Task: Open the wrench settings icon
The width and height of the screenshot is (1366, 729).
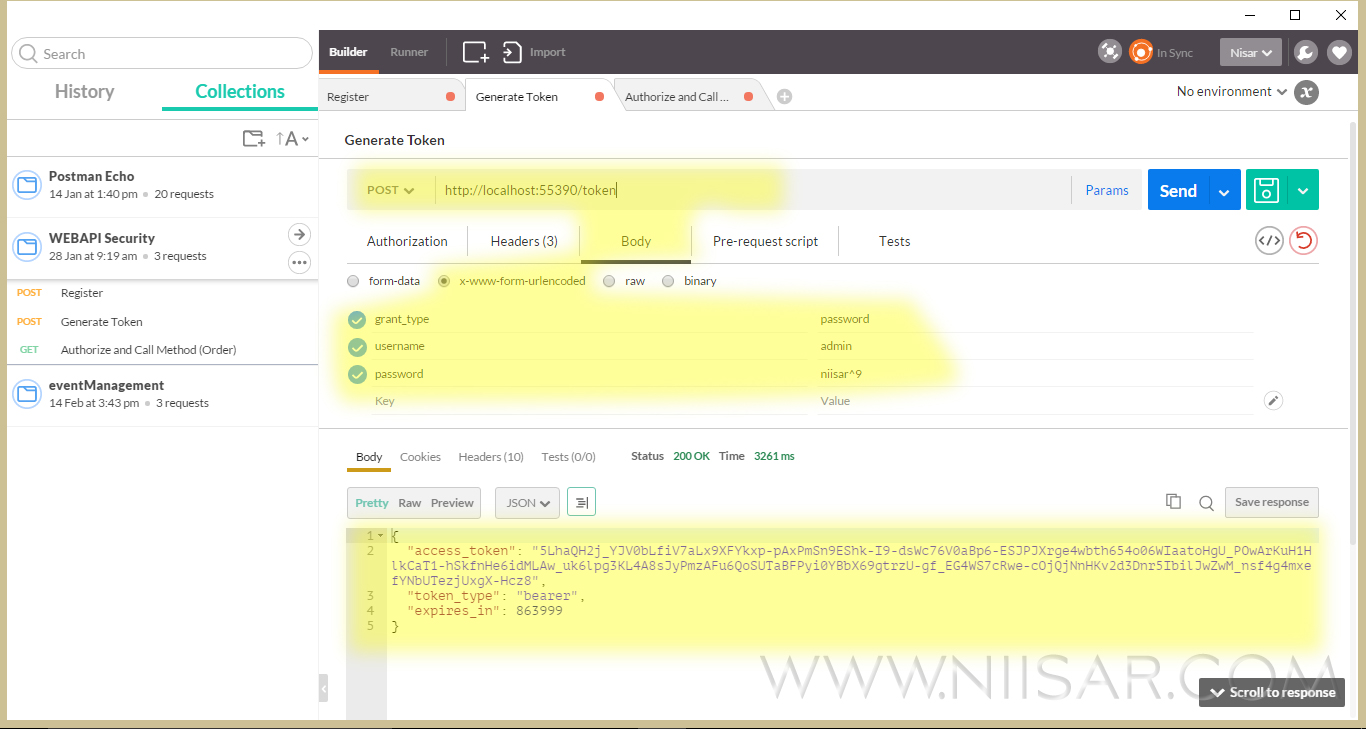Action: tap(1305, 52)
